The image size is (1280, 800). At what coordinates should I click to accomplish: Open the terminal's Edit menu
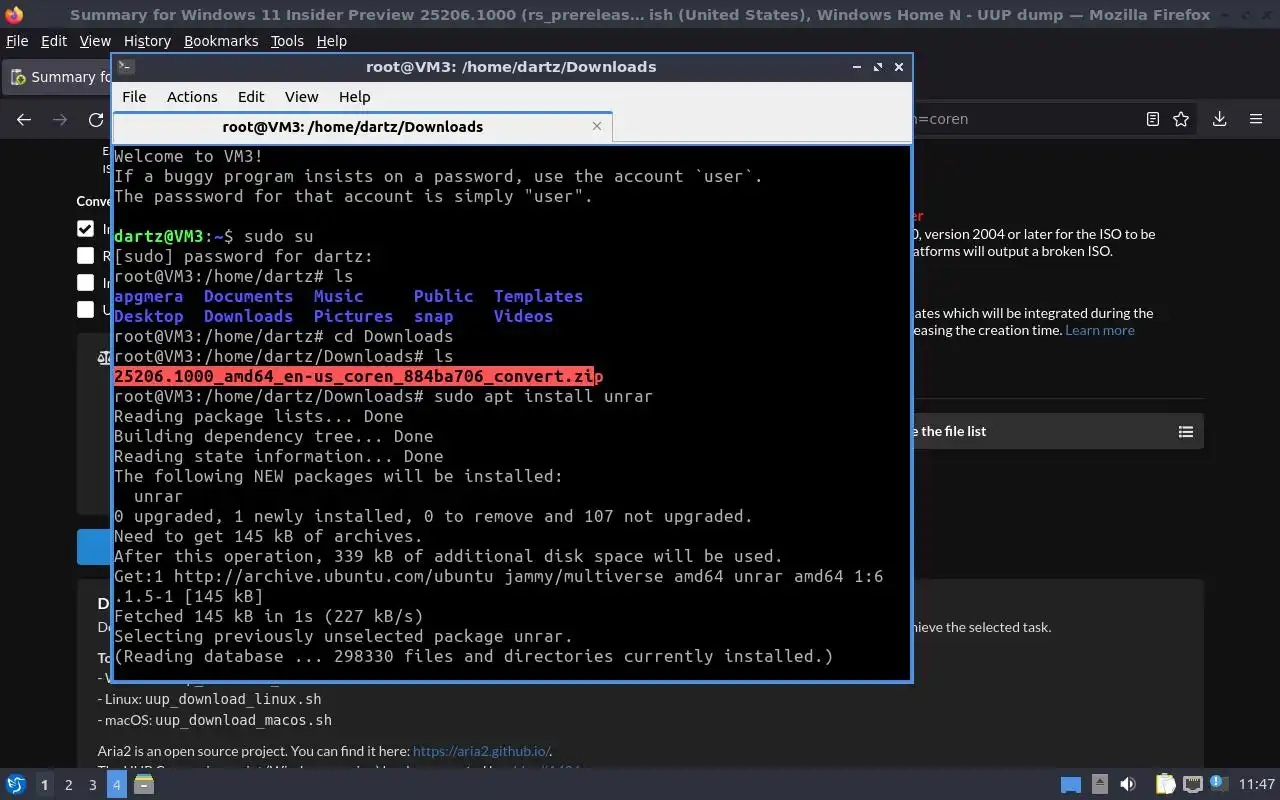click(251, 97)
